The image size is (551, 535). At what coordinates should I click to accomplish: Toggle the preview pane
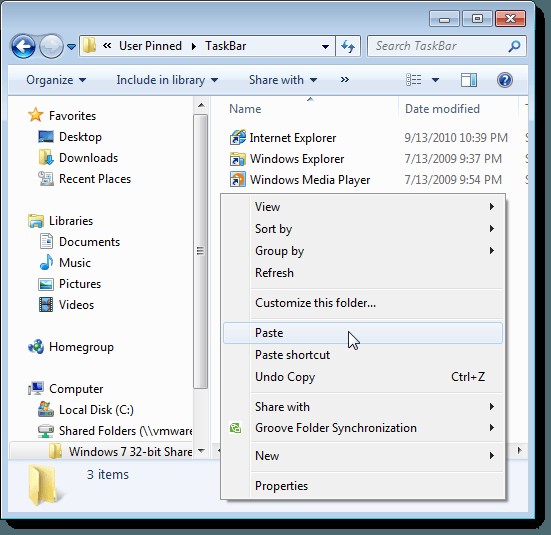(469, 80)
